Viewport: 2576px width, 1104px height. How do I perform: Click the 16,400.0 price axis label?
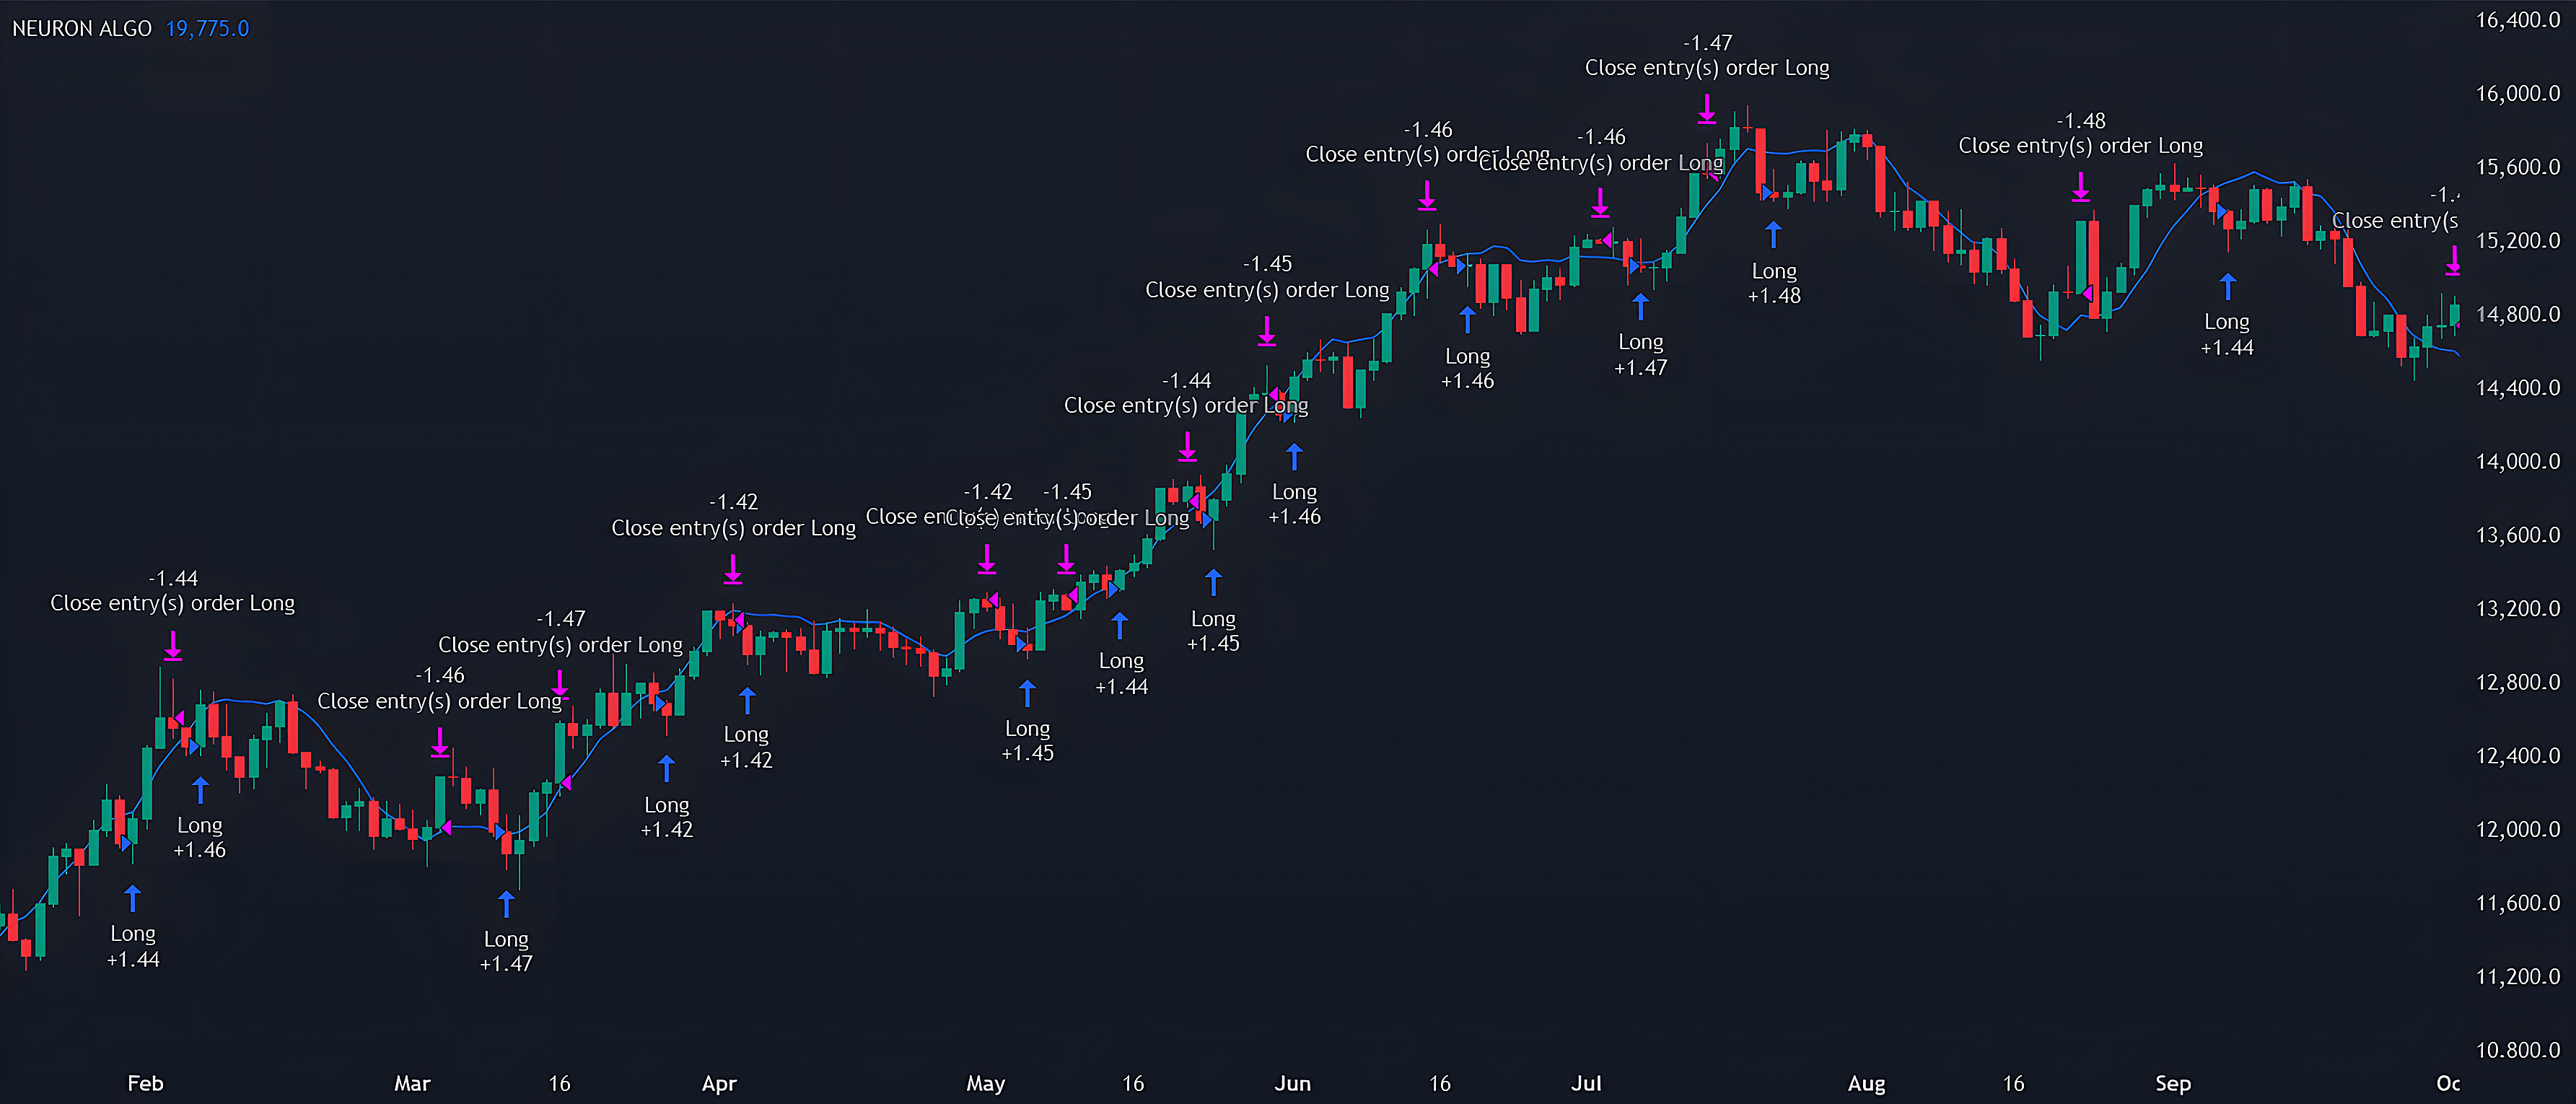coord(2518,20)
